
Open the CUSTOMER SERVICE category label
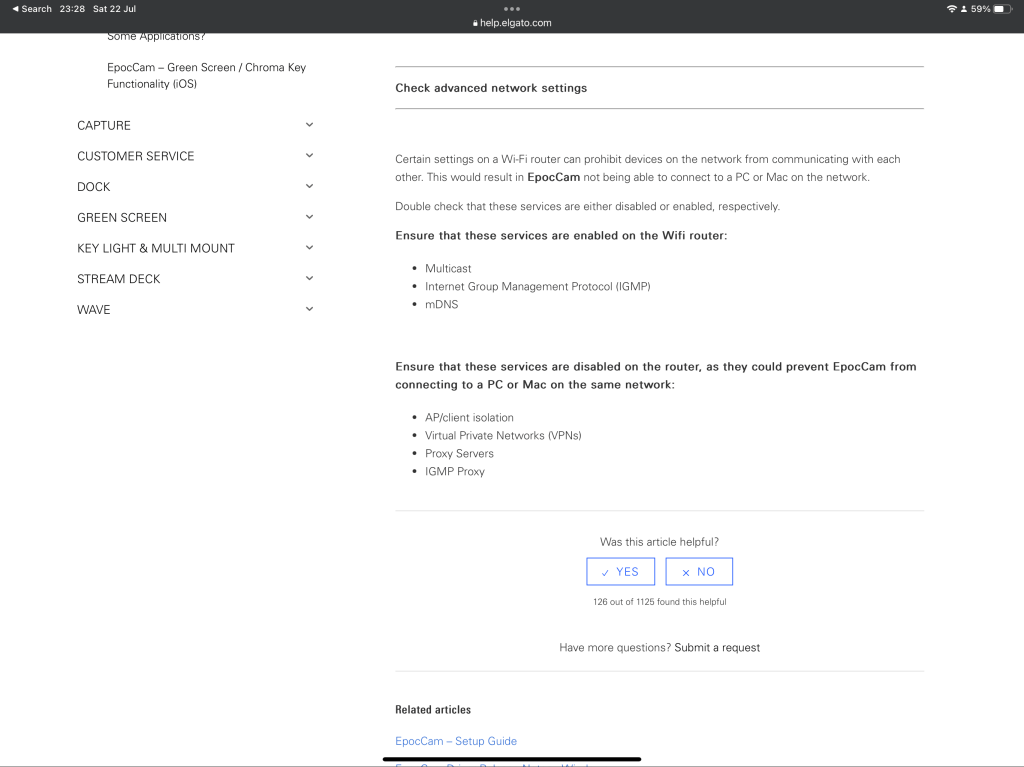[x=136, y=156]
